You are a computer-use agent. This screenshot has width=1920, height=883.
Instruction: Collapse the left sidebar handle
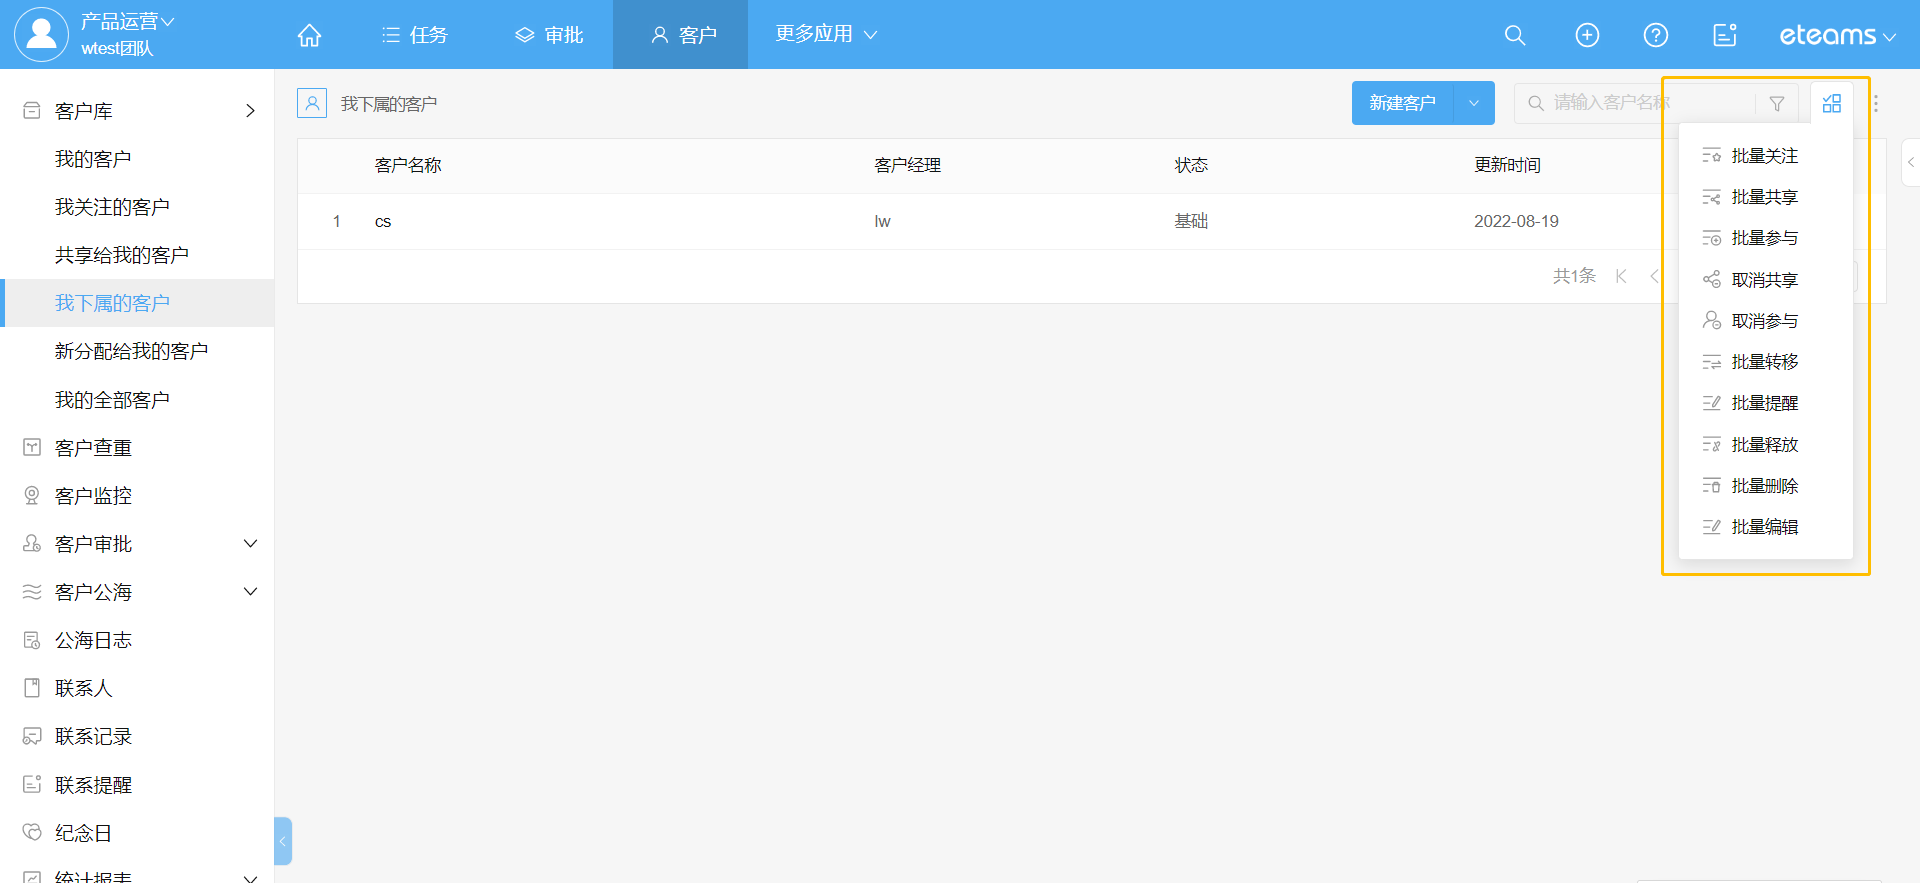pyautogui.click(x=283, y=841)
